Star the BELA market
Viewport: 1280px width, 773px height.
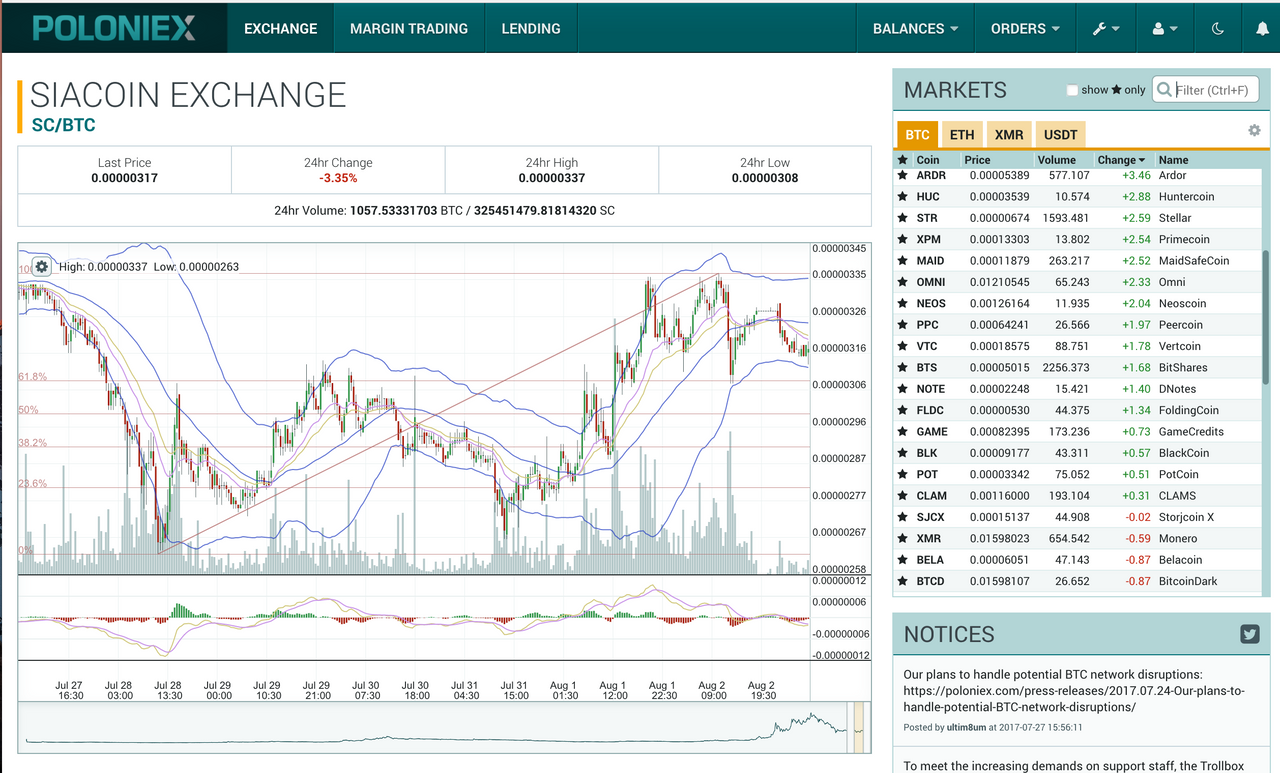(903, 560)
